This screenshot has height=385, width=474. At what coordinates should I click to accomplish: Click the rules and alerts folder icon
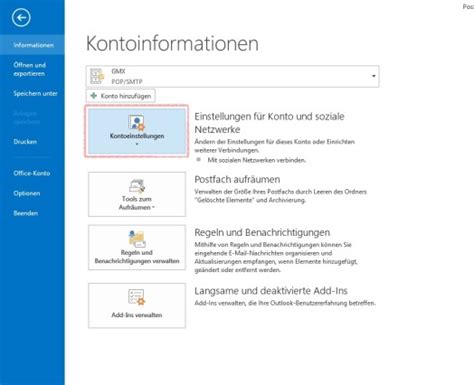pos(137,239)
